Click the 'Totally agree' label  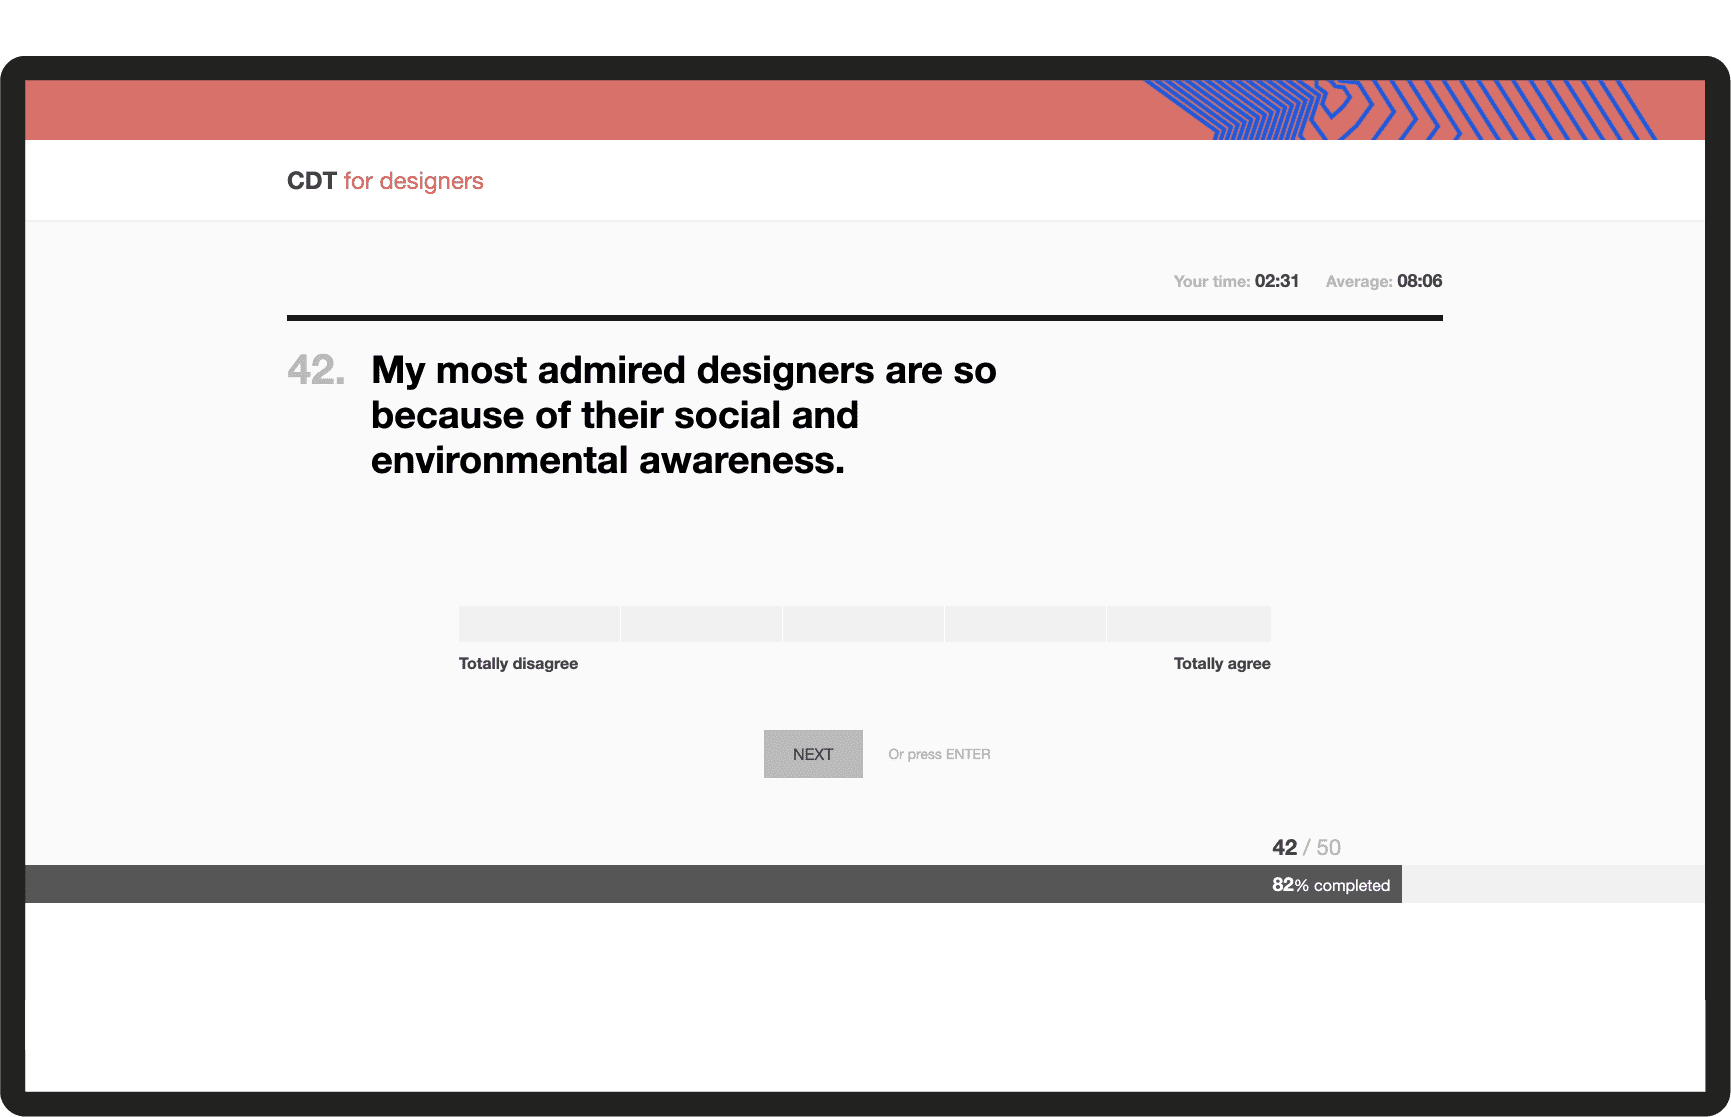pyautogui.click(x=1221, y=664)
